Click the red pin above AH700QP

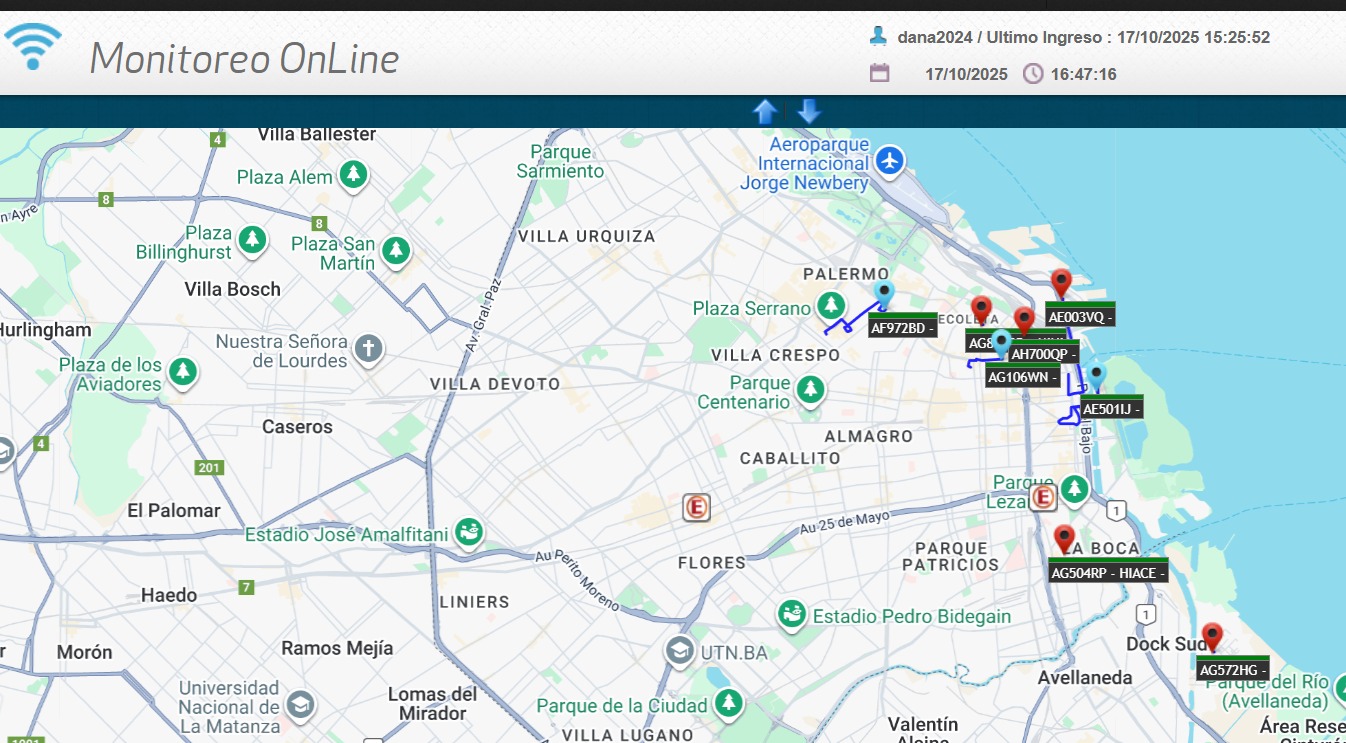(x=1023, y=320)
